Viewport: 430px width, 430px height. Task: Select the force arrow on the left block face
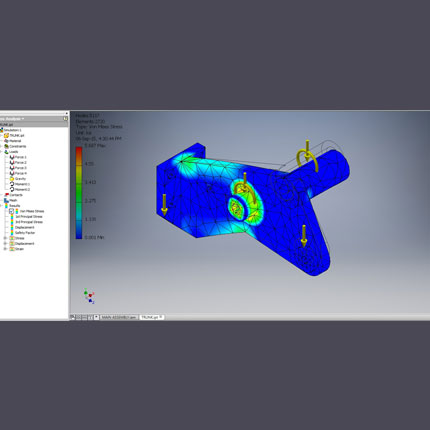tap(164, 204)
